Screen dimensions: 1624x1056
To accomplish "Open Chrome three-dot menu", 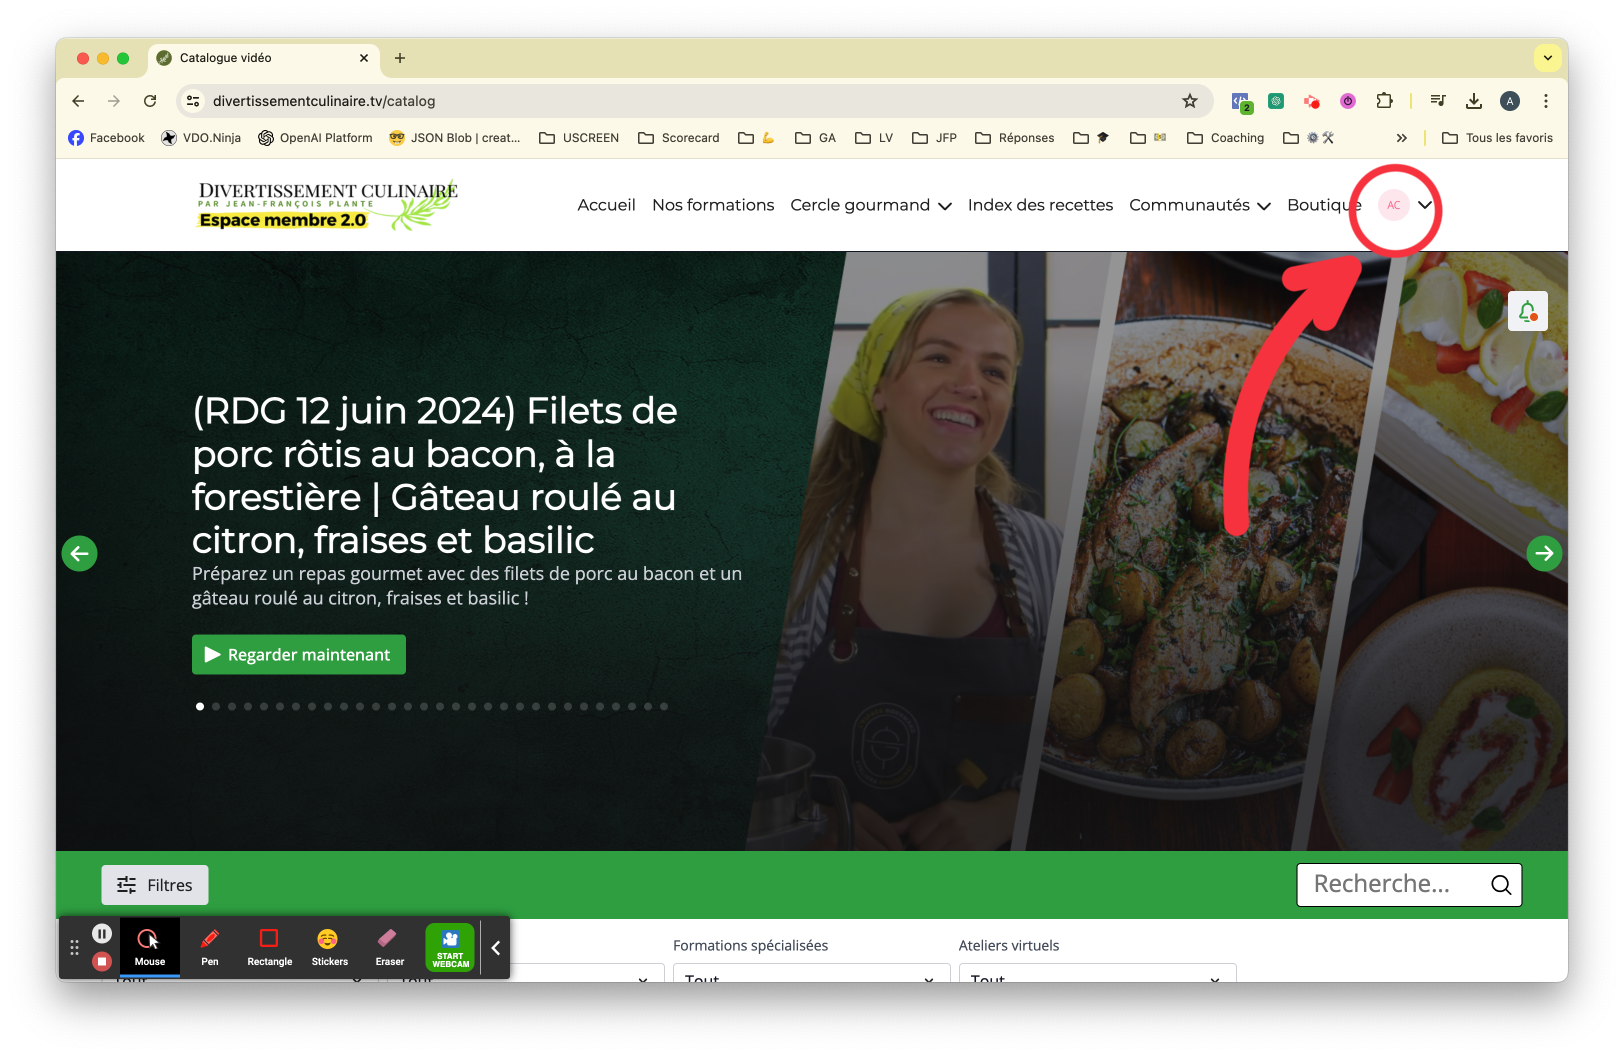I will coord(1546,101).
